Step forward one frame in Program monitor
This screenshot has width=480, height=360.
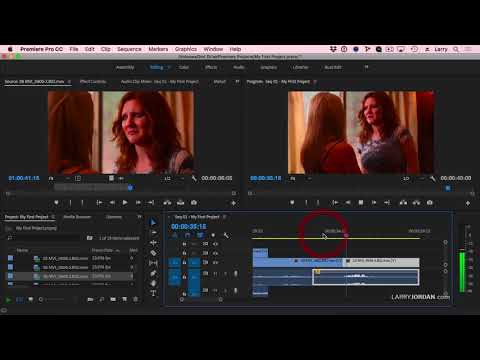click(374, 202)
